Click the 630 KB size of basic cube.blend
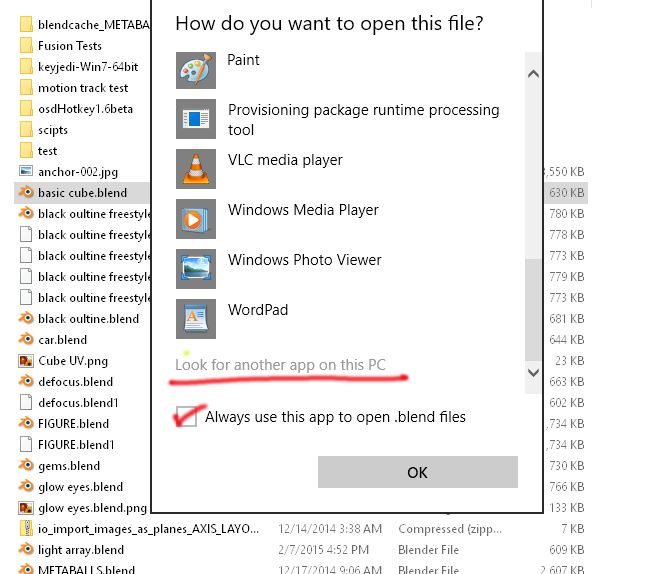This screenshot has height=574, width=656. pyautogui.click(x=567, y=192)
